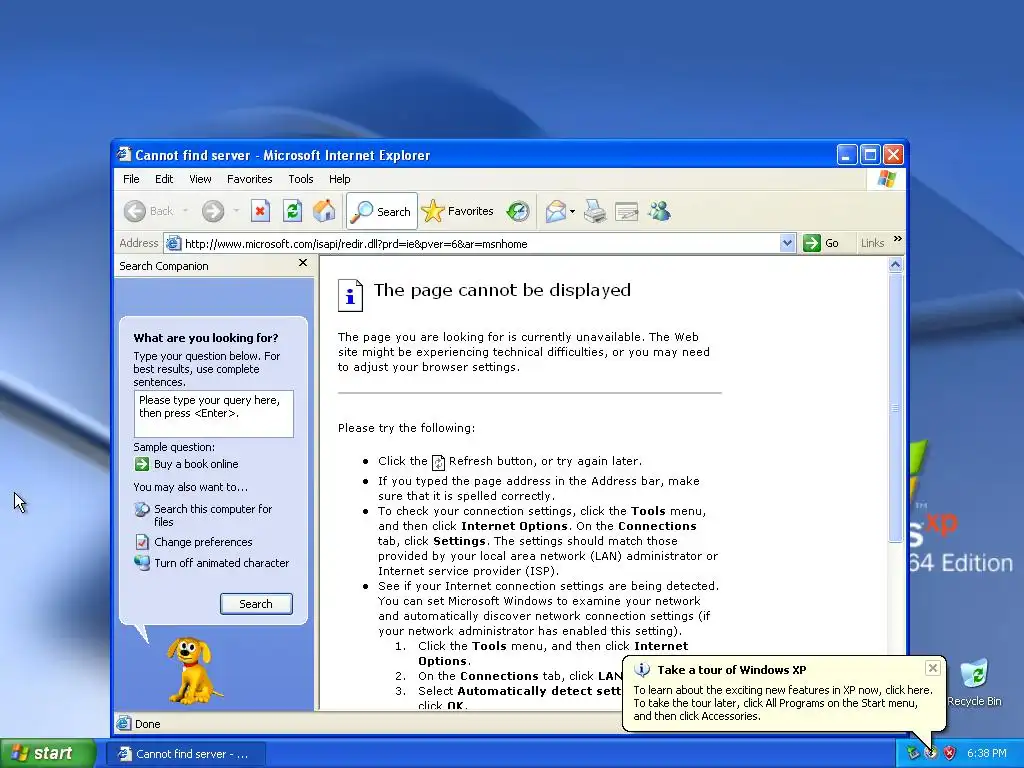1024x768 pixels.
Task: Click the green Go arrow button
Action: 812,243
